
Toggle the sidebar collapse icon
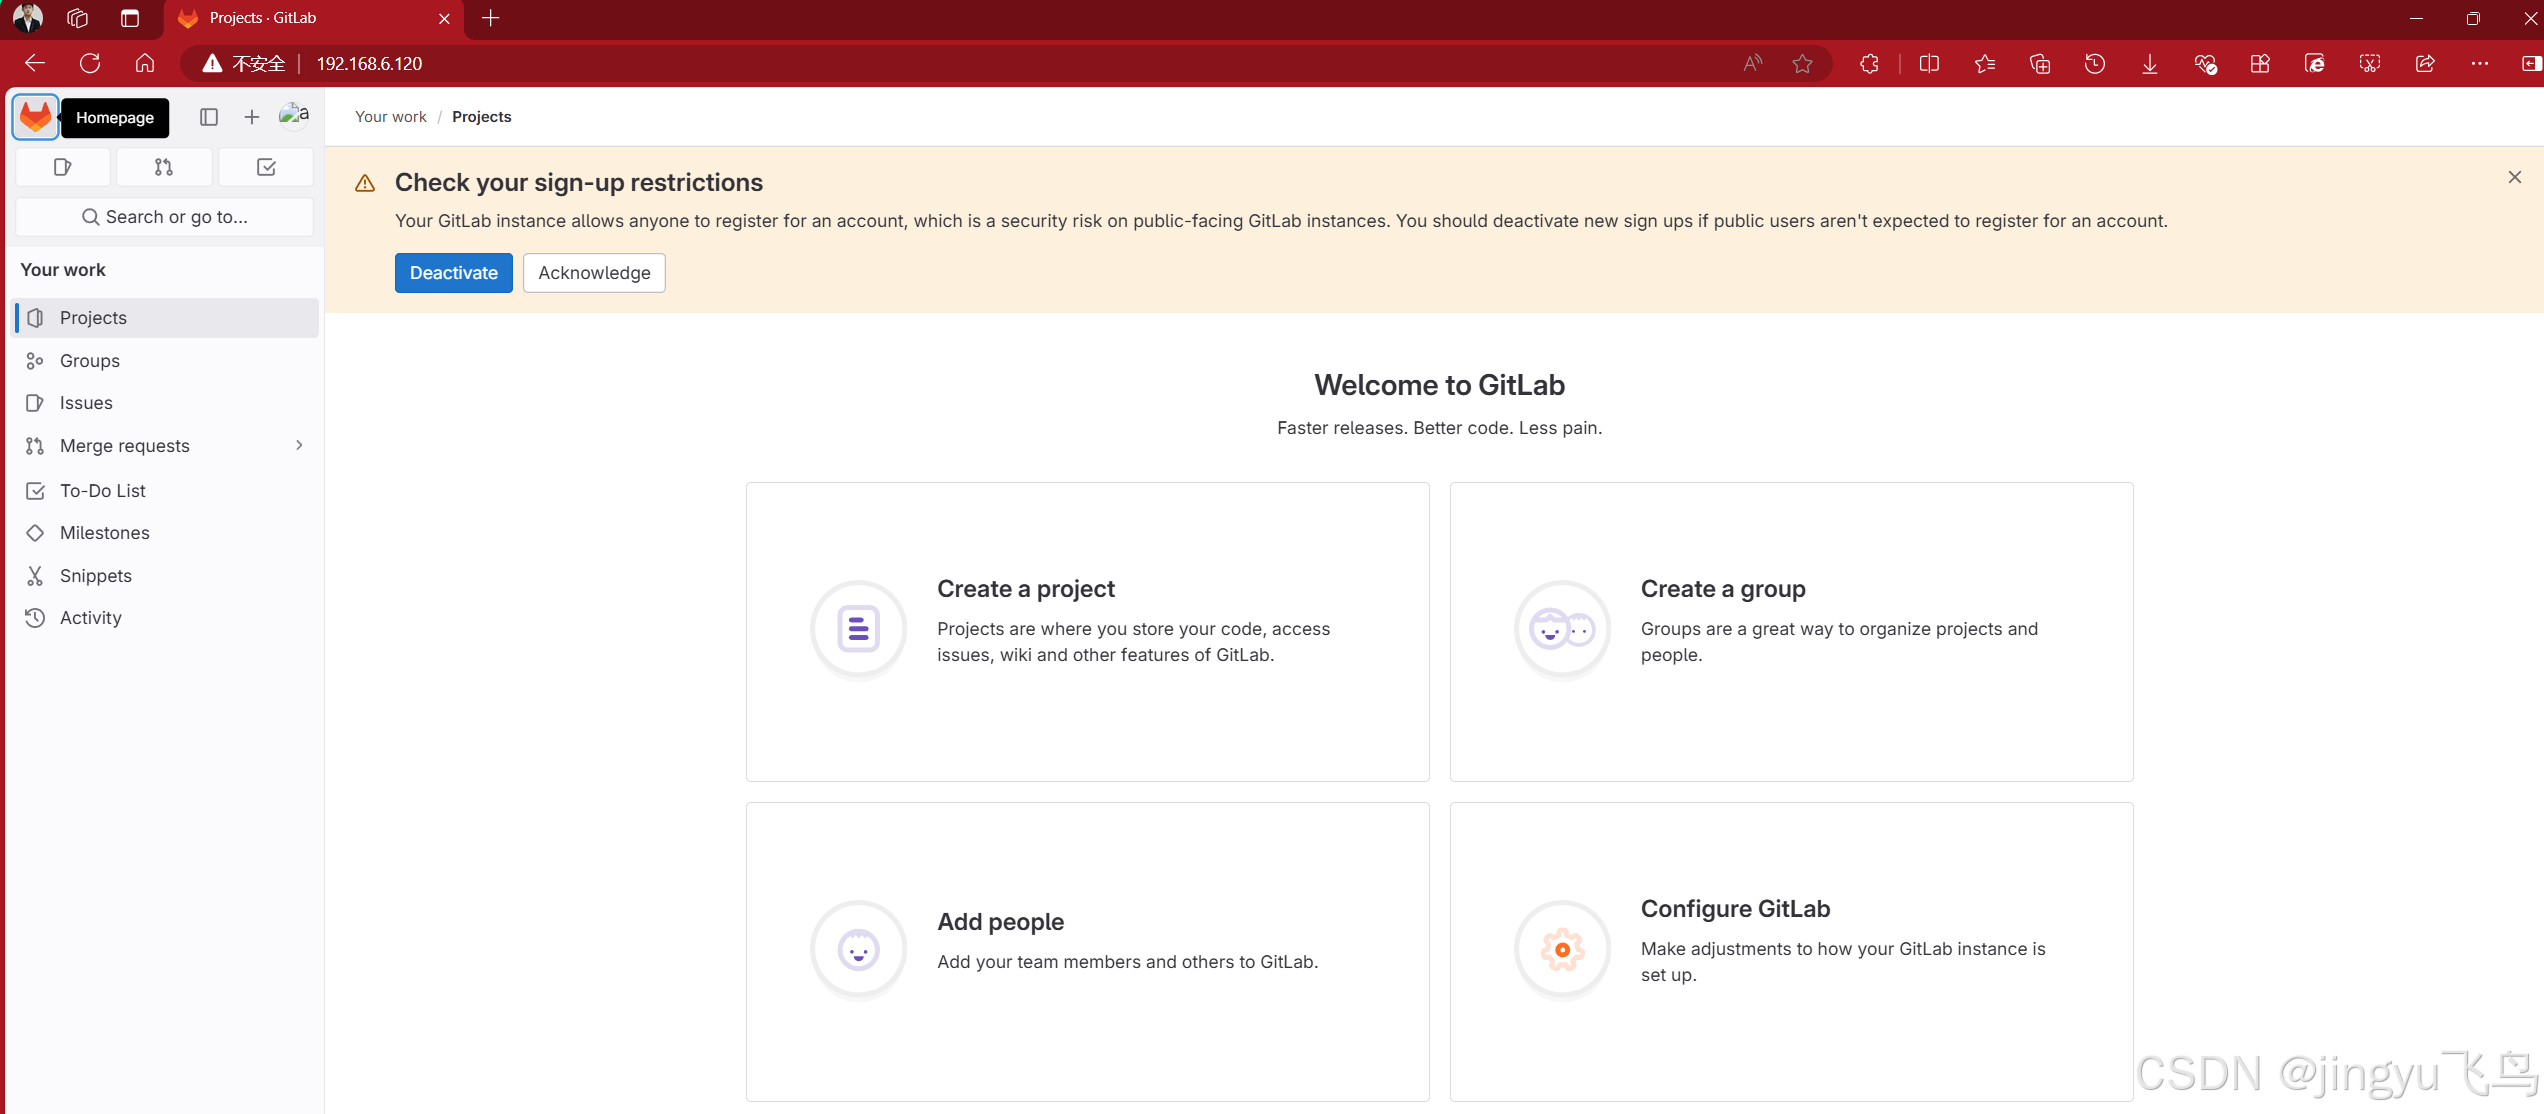click(x=209, y=117)
